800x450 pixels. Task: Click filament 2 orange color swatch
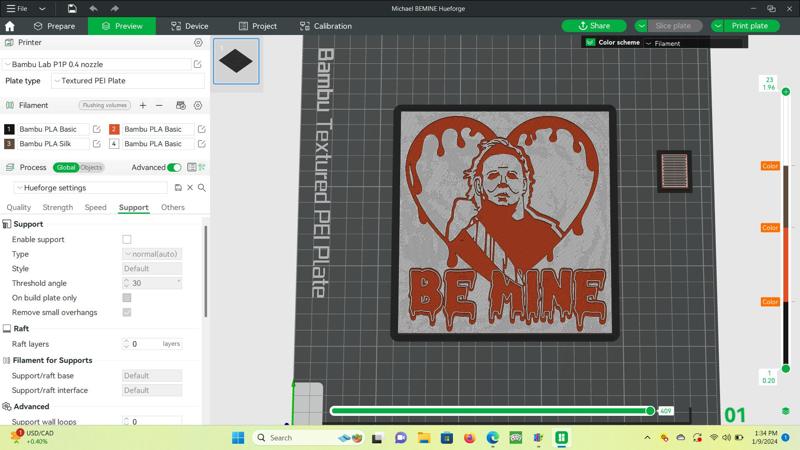tap(114, 129)
